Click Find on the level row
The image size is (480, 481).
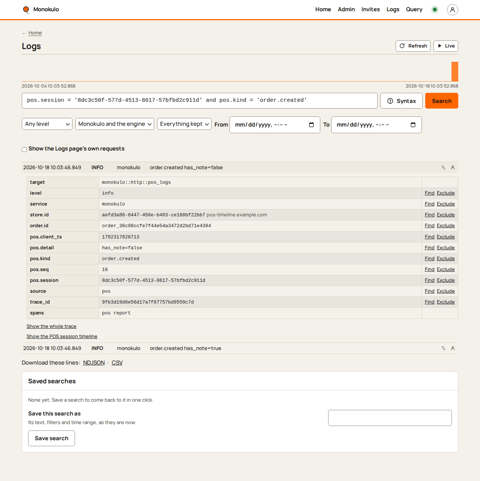(429, 193)
